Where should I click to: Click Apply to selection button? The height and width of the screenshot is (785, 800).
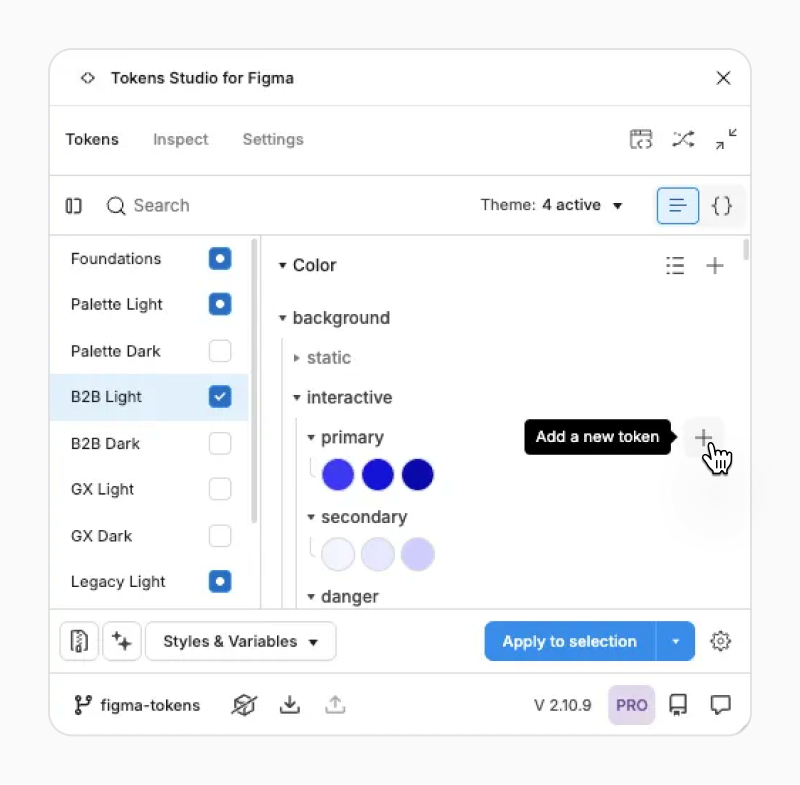click(x=569, y=642)
